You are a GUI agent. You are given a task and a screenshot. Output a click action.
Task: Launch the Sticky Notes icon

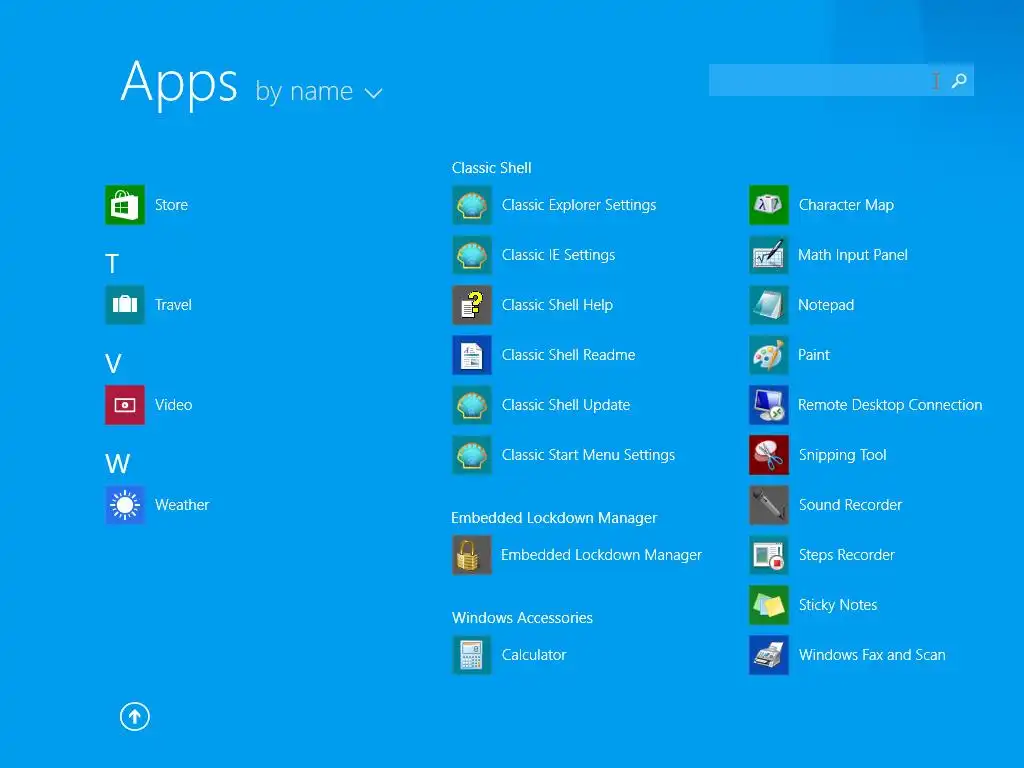tap(769, 605)
